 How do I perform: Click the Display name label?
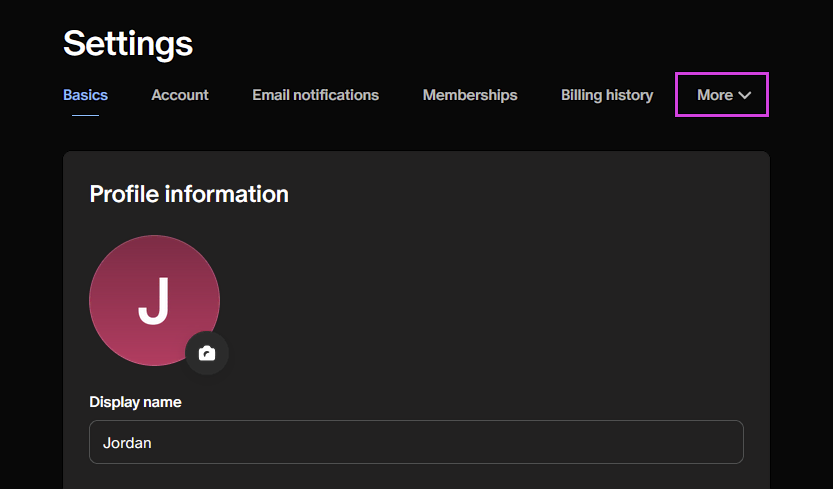[135, 402]
